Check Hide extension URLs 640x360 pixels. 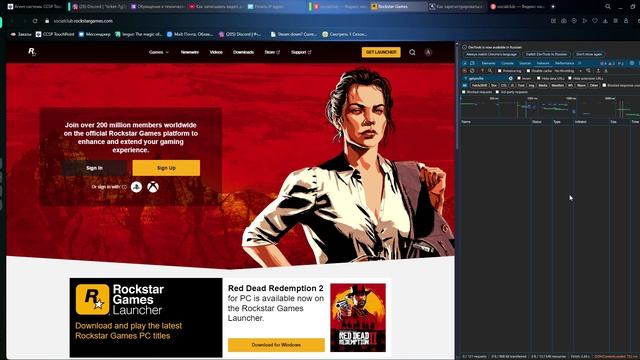[x=570, y=78]
